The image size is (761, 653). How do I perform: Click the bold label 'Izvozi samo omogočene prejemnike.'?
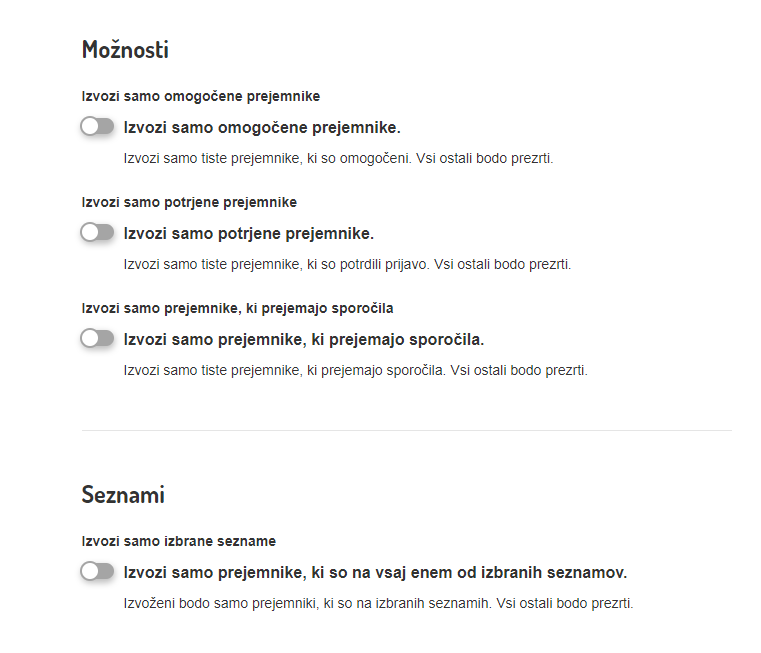click(261, 128)
